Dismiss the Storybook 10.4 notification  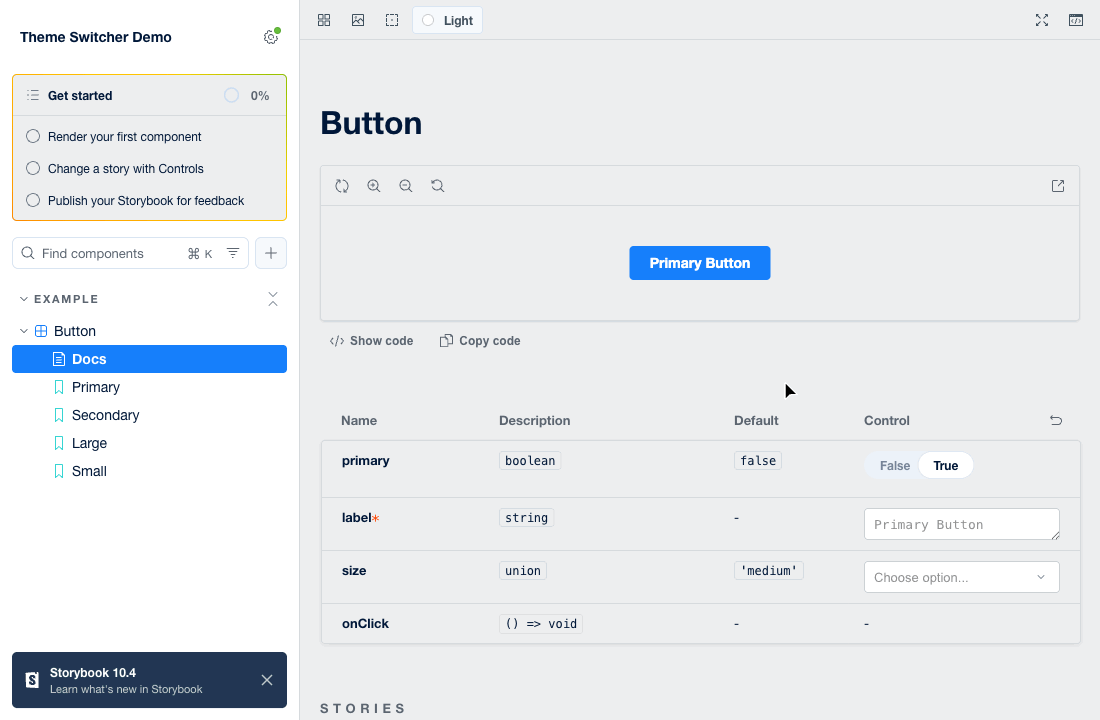pos(267,680)
